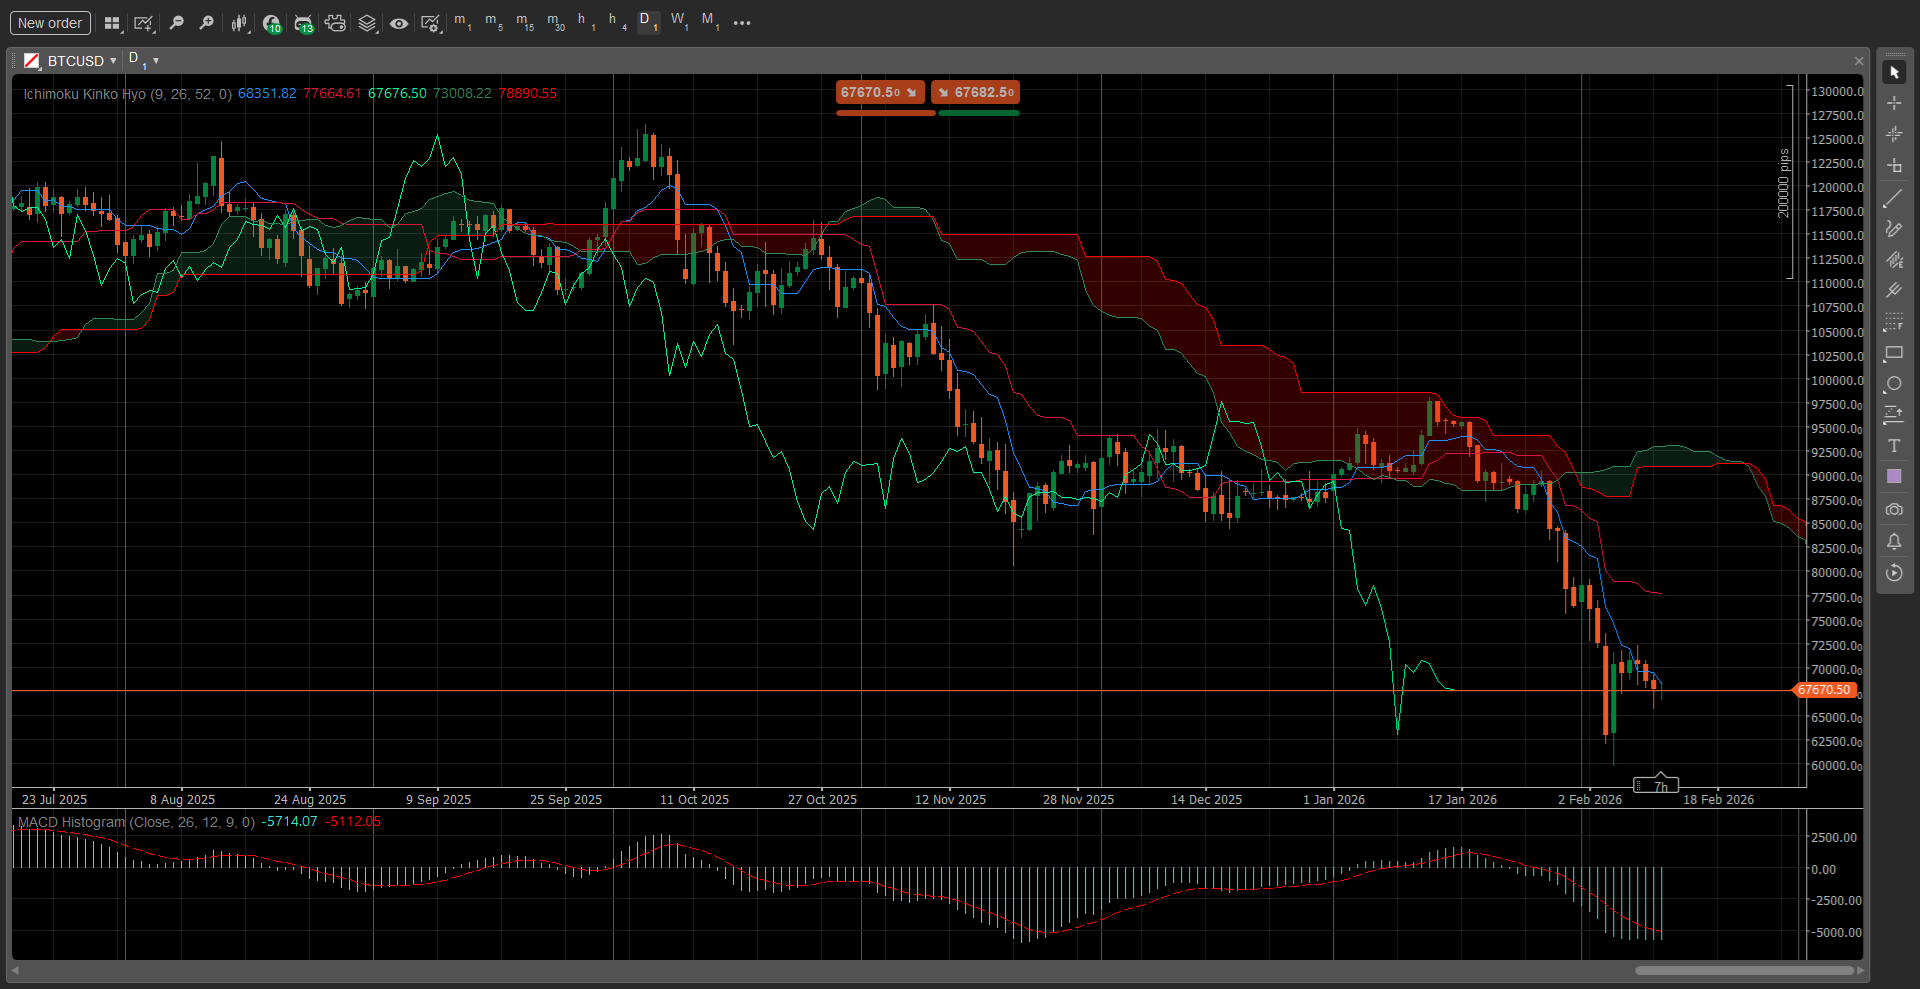Select the ellipse shape tool
The height and width of the screenshot is (989, 1920).
tap(1894, 384)
